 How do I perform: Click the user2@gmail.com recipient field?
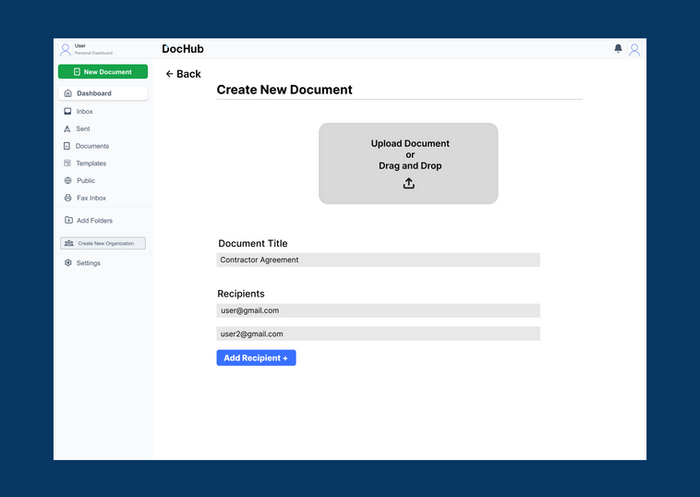pyautogui.click(x=378, y=334)
